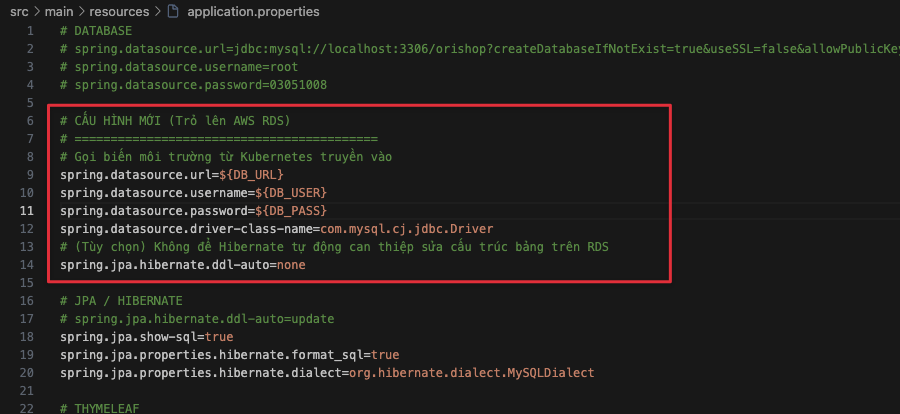Click the "# JPA / HIBERNATE" comment
The width and height of the screenshot is (900, 414).
coord(120,301)
